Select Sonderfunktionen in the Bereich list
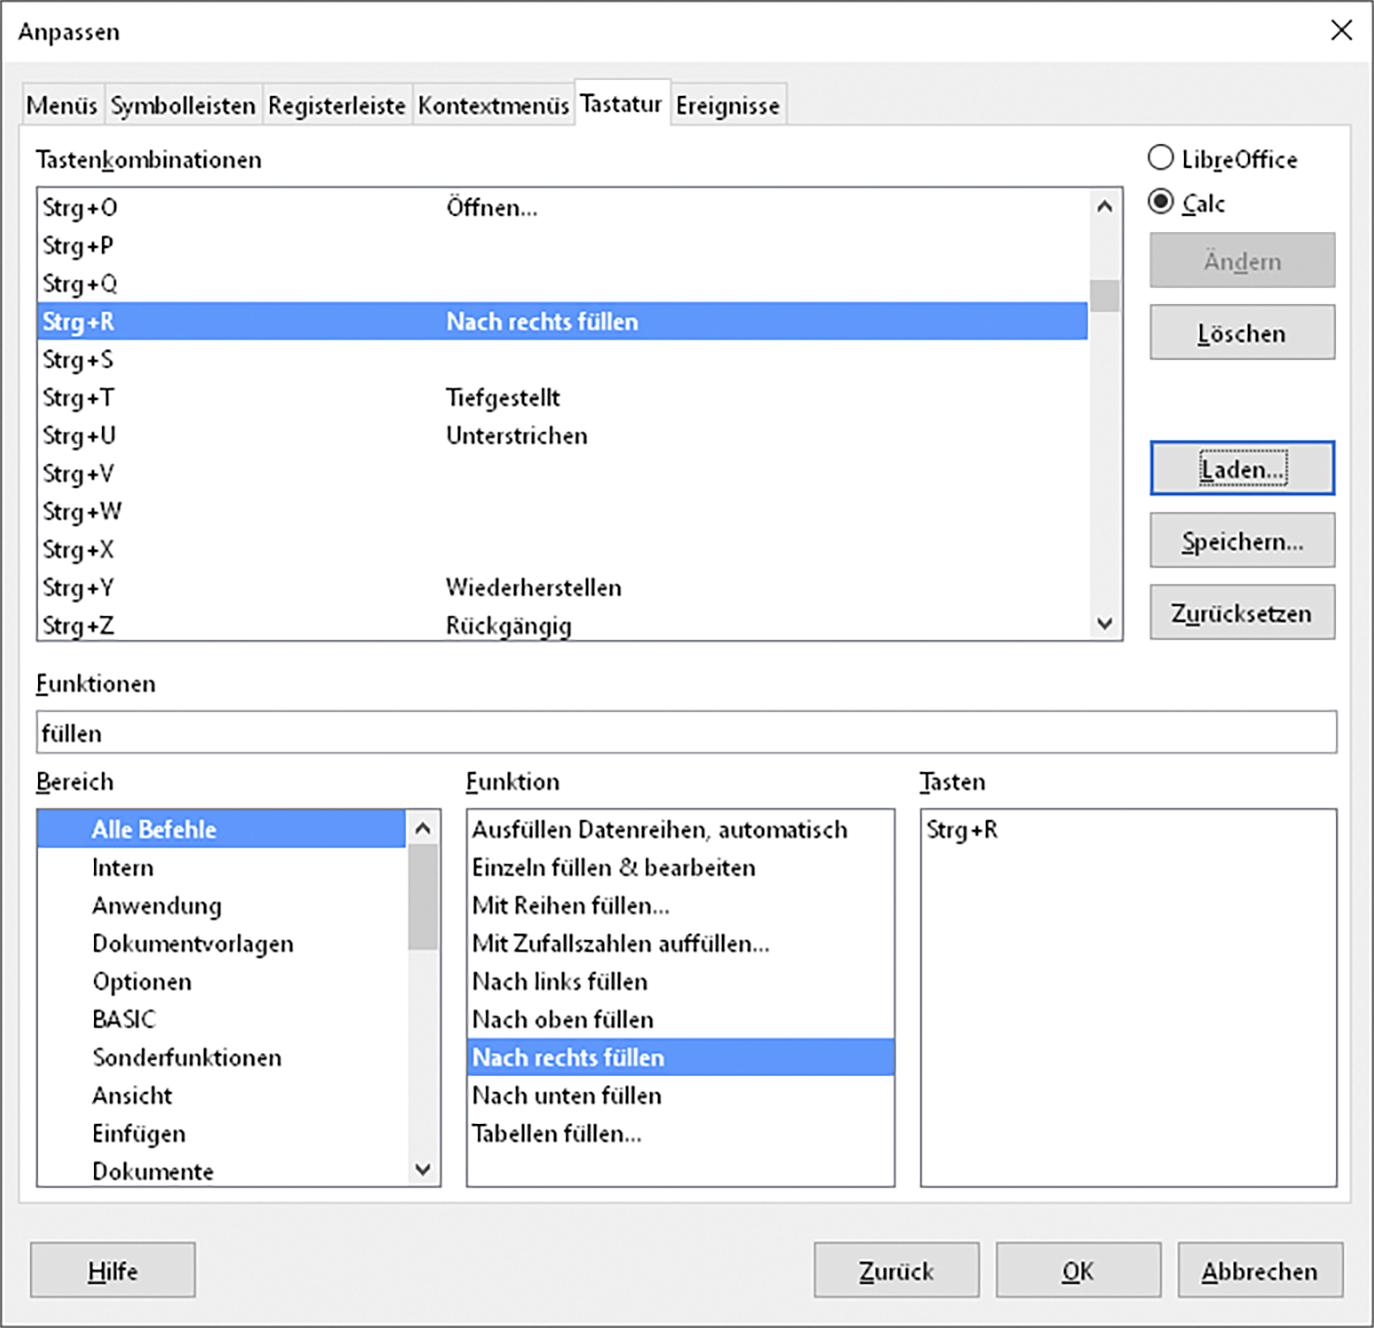 [x=222, y=1057]
